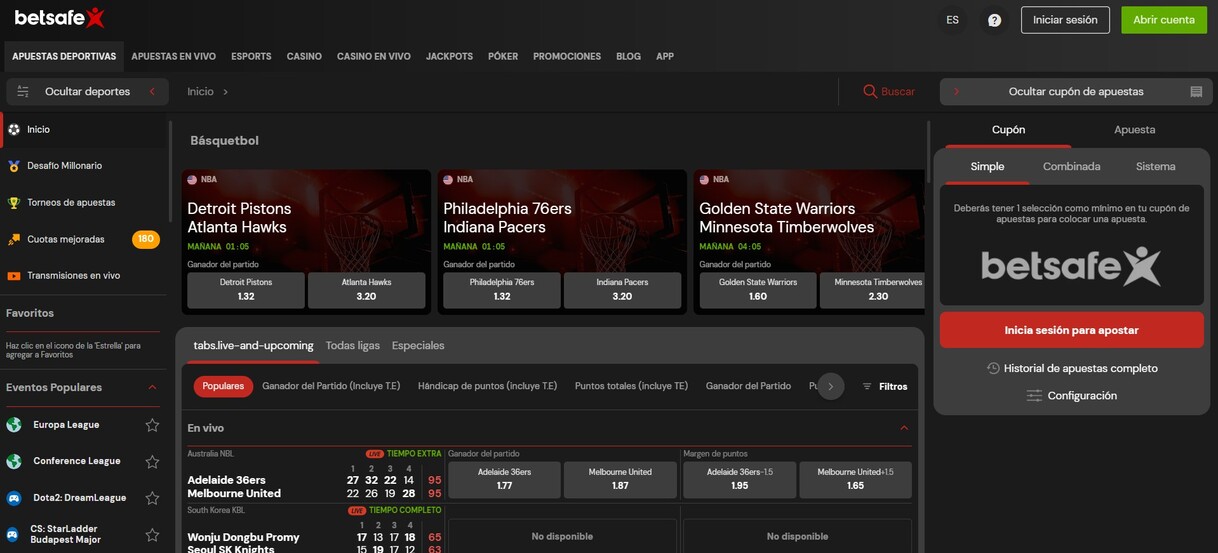Open the help question mark icon

(x=994, y=20)
